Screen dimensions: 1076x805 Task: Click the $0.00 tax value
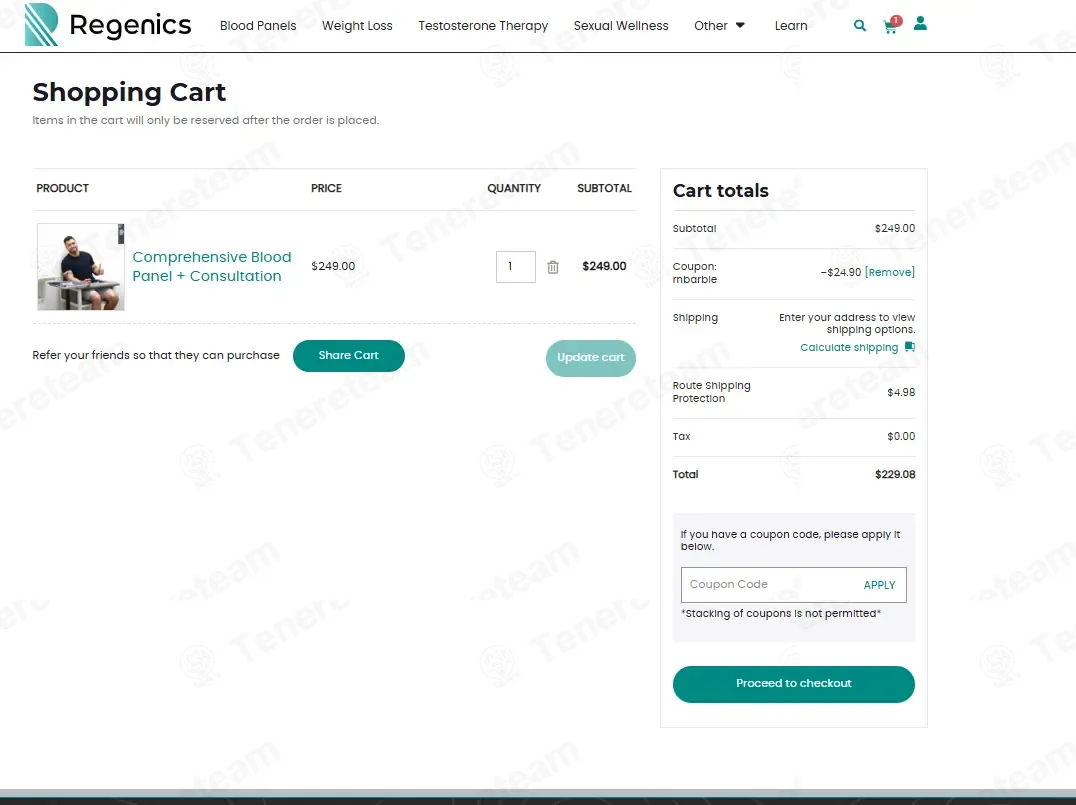(901, 436)
